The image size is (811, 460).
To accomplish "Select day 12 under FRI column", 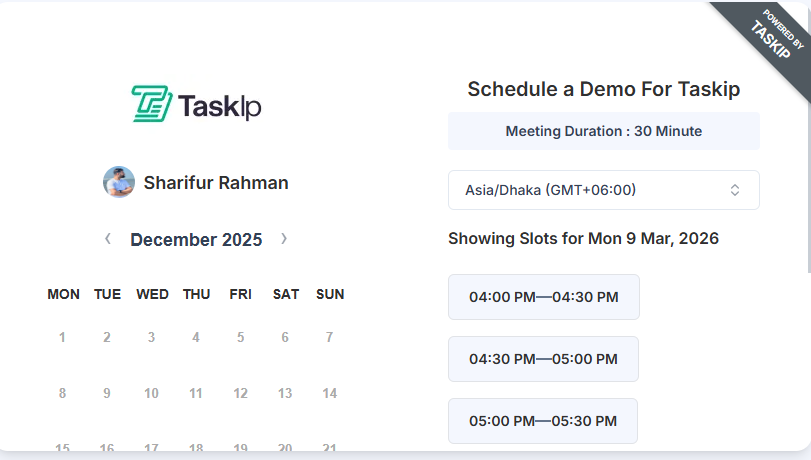I will coord(240,394).
